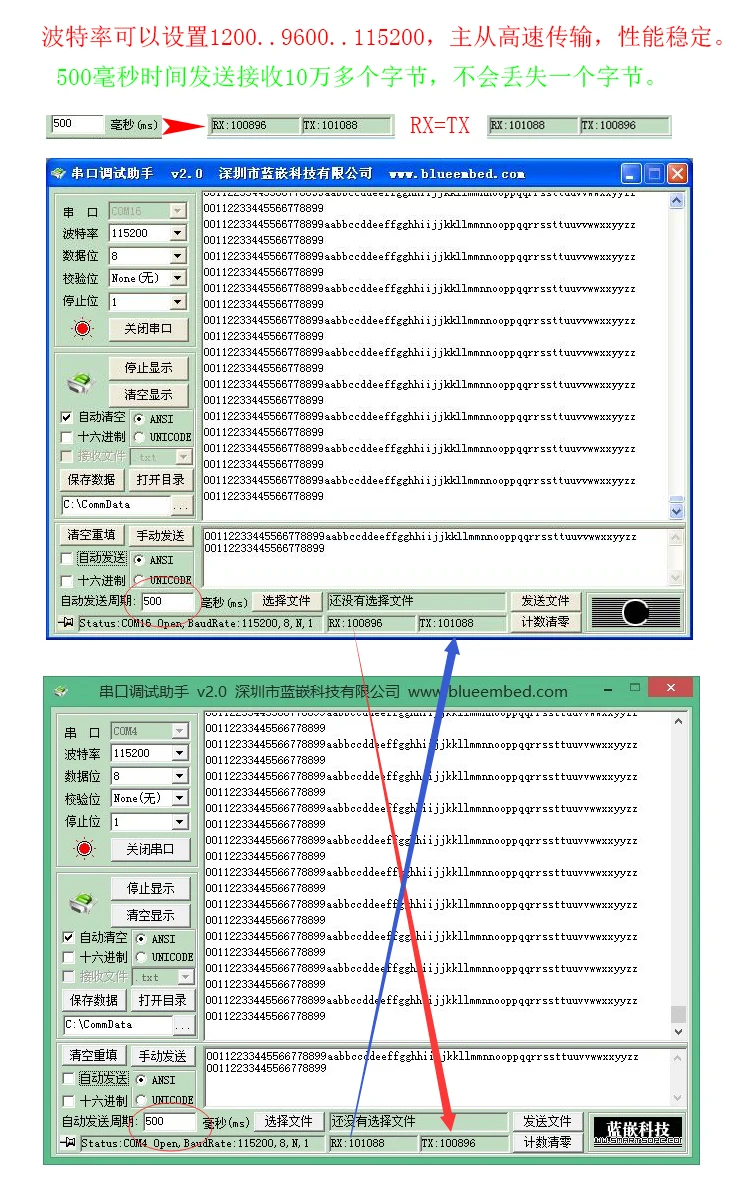Click send text box in upper window
The height and width of the screenshot is (1183, 740).
coord(435,558)
